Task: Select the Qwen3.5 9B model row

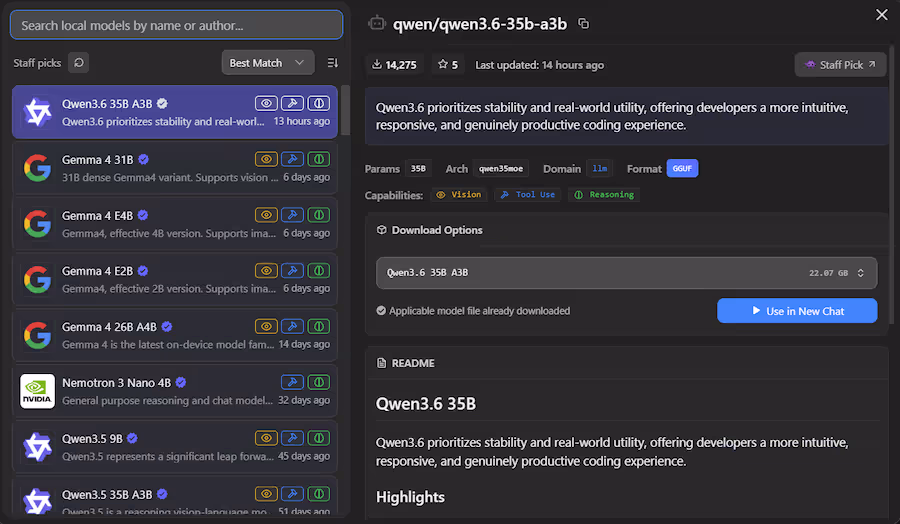Action: (x=175, y=447)
